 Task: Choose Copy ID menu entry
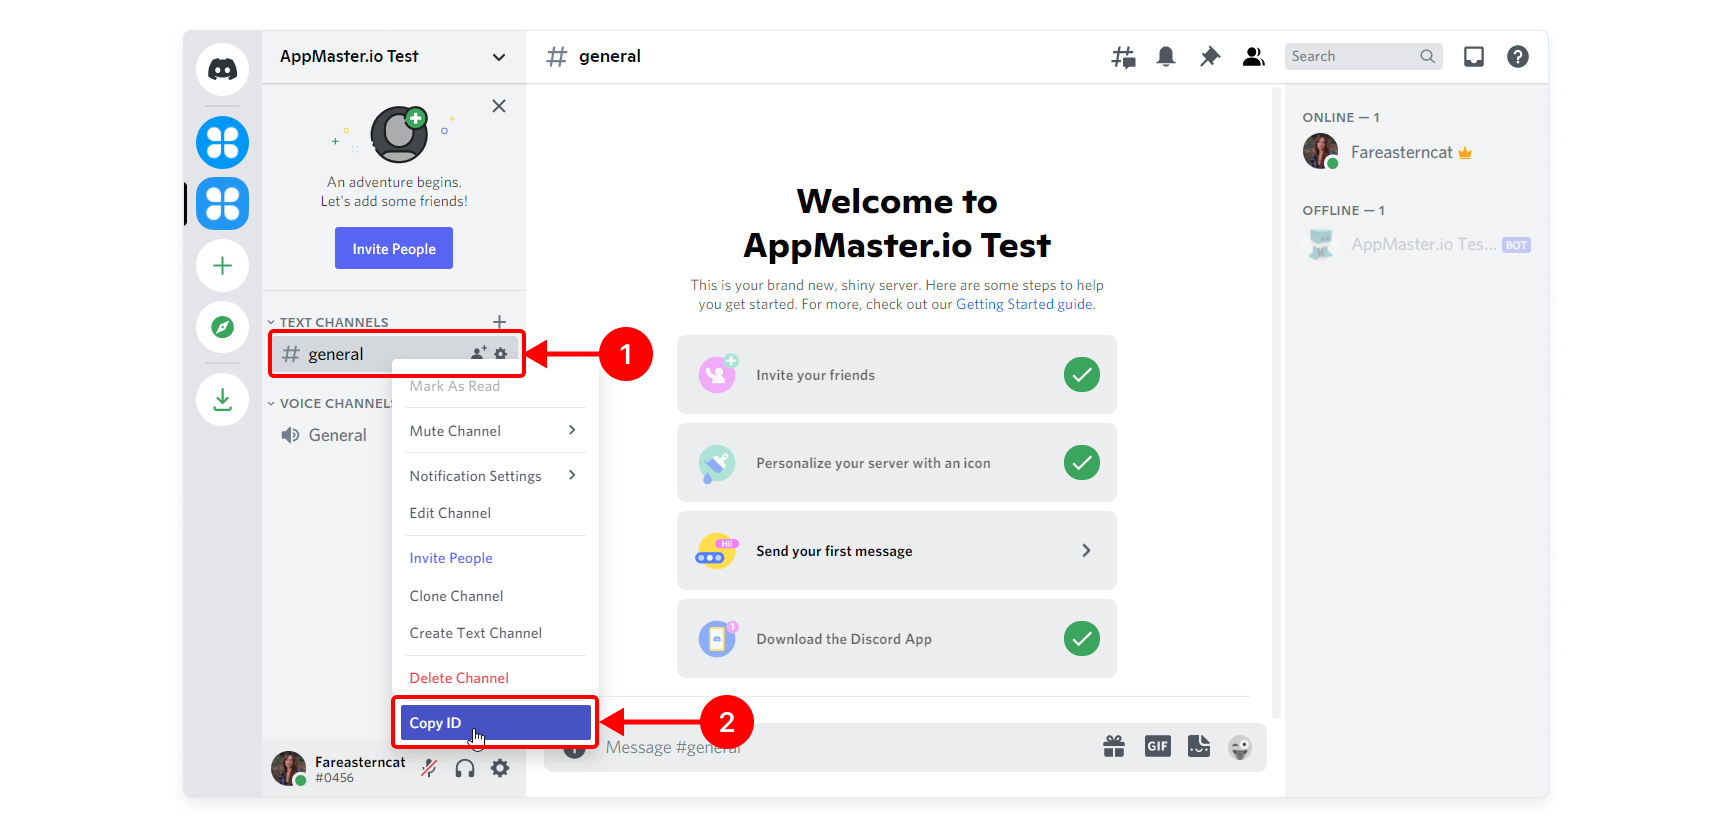(495, 723)
